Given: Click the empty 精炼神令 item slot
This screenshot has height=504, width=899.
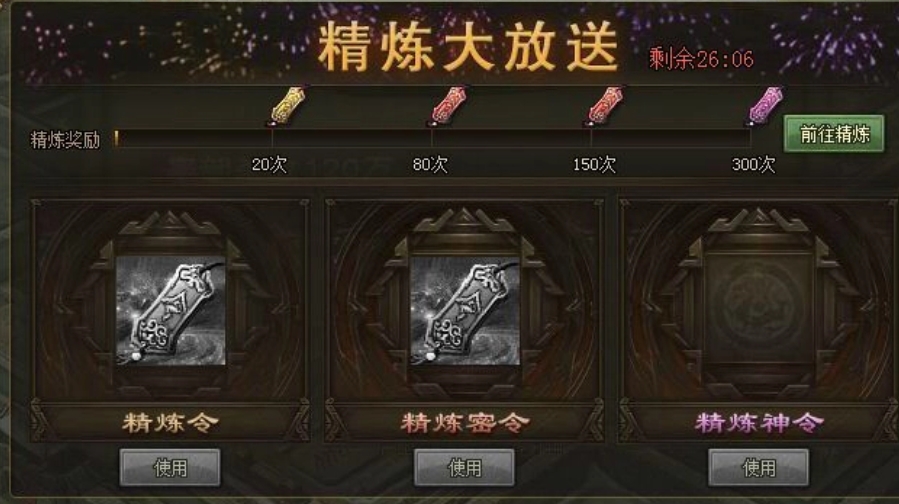Looking at the screenshot, I should tap(759, 310).
